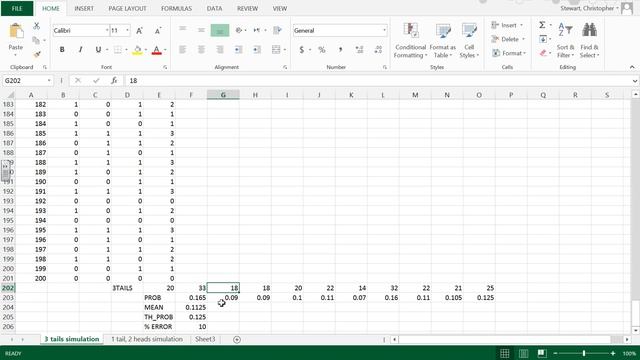Toggle Center horizontal alignment
This screenshot has width=640, height=360.
tap(201, 50)
